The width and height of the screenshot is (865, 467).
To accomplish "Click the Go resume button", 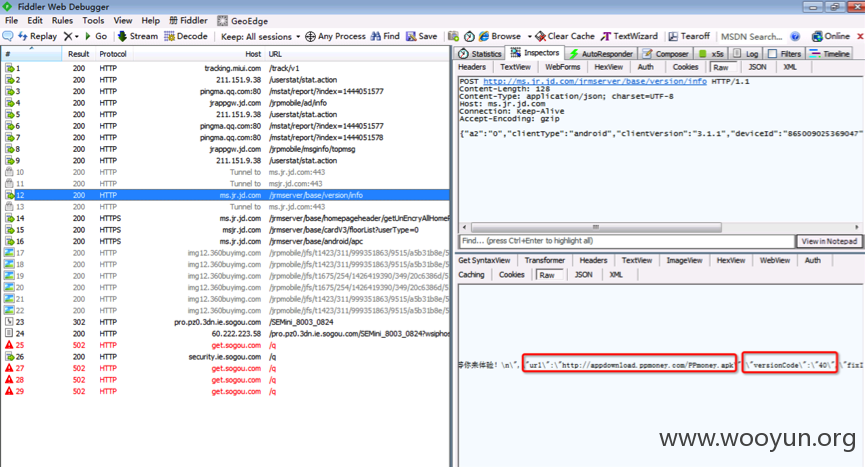I will [96, 36].
